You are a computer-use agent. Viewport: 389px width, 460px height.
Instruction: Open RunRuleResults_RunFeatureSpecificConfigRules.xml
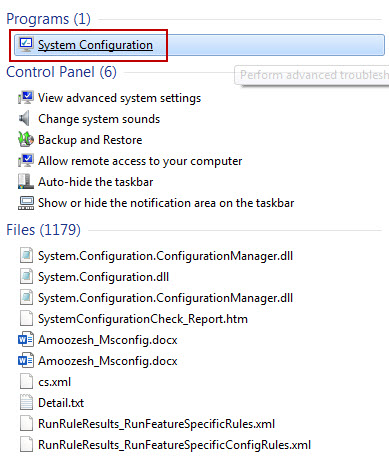pyautogui.click(x=174, y=445)
